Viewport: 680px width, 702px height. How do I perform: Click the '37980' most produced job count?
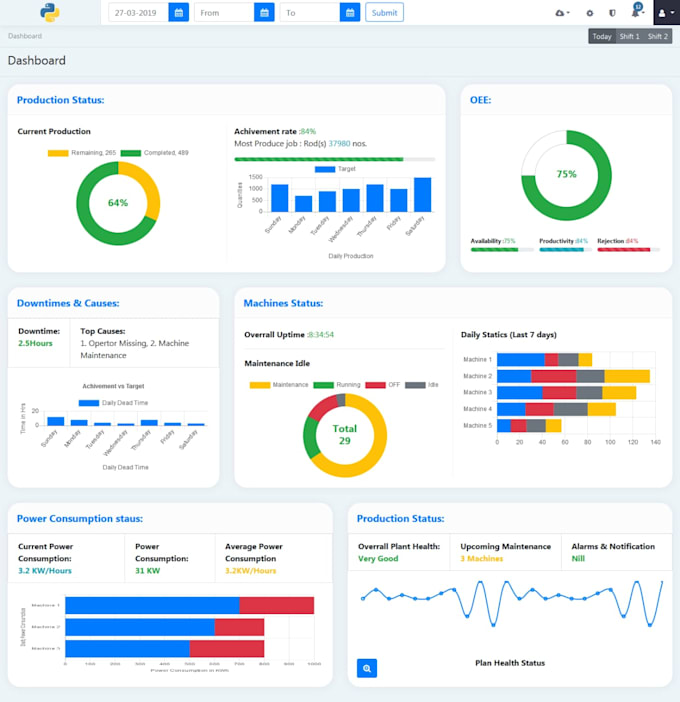point(339,144)
